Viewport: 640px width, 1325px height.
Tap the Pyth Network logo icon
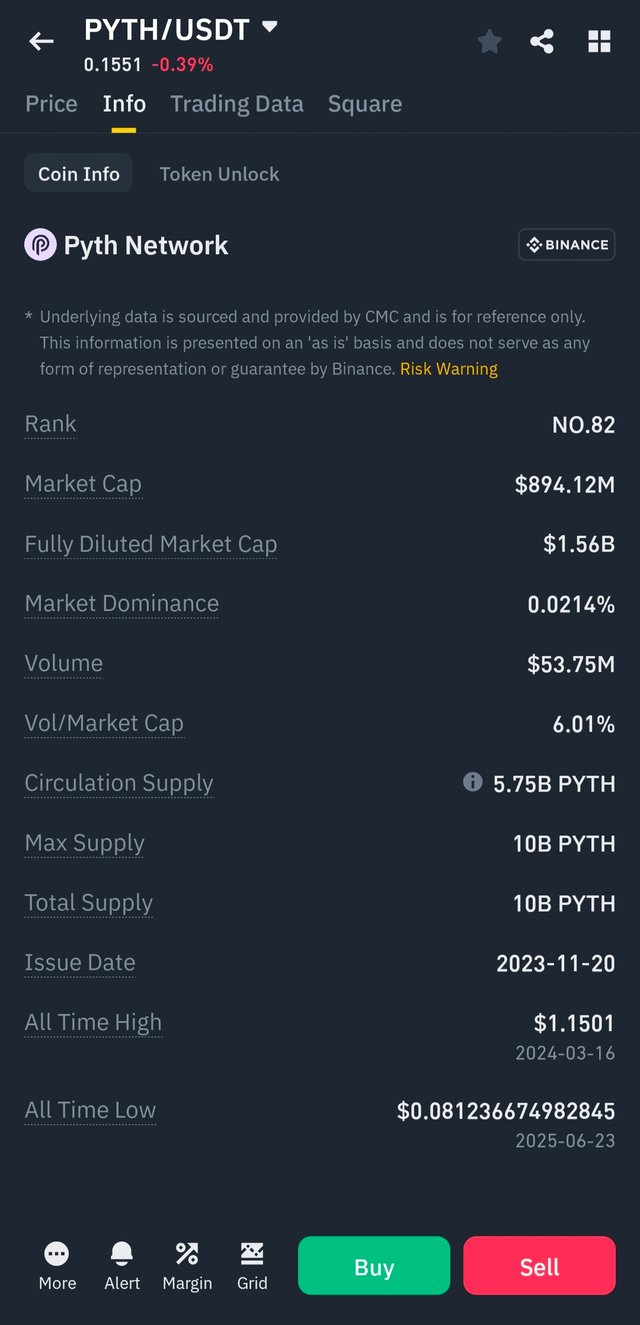pos(41,245)
